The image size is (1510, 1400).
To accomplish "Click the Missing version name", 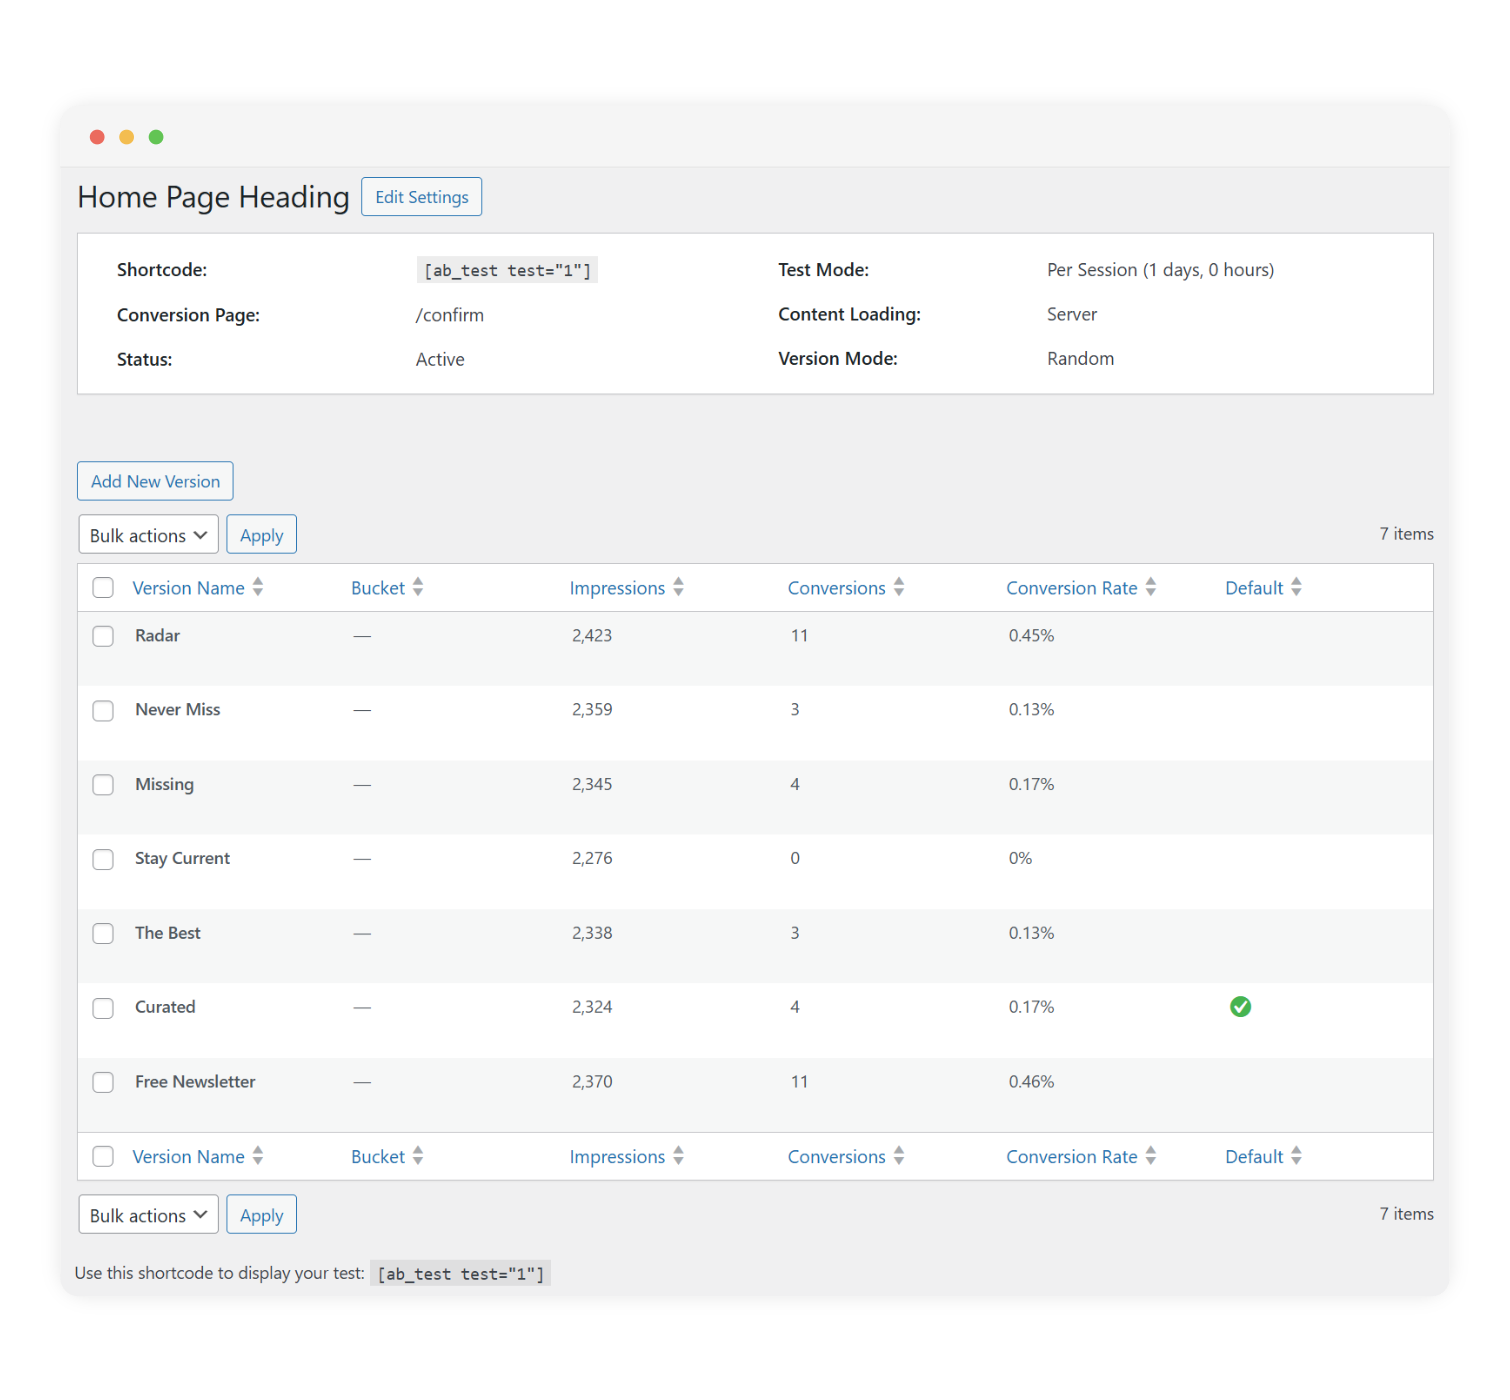I will point(164,785).
